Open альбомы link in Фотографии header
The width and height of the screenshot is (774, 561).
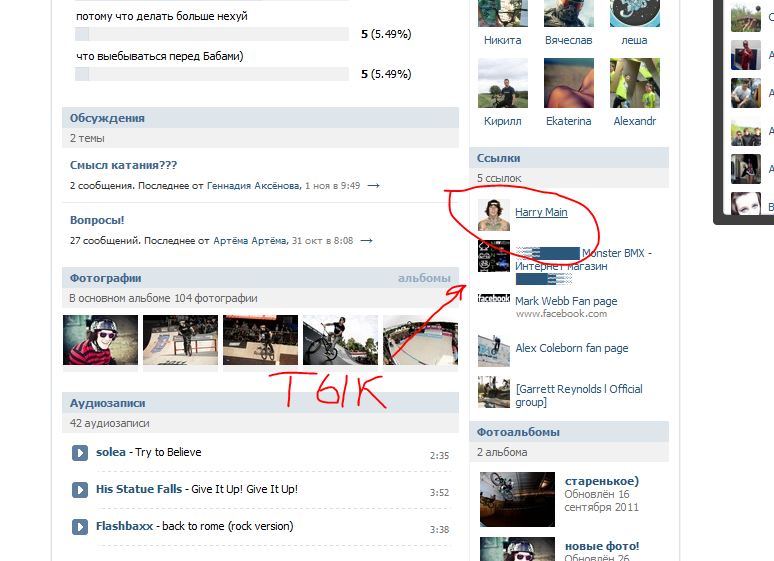click(x=424, y=279)
